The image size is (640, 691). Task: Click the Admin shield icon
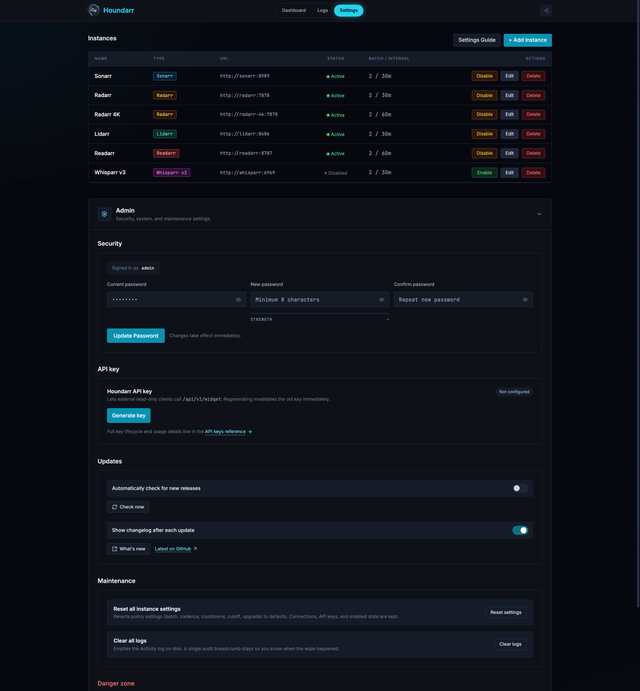coord(104,214)
